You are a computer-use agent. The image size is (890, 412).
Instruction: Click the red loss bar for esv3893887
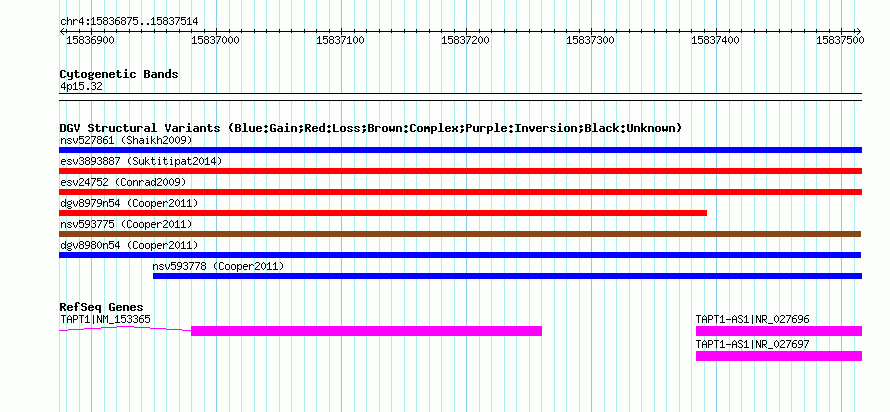click(460, 171)
